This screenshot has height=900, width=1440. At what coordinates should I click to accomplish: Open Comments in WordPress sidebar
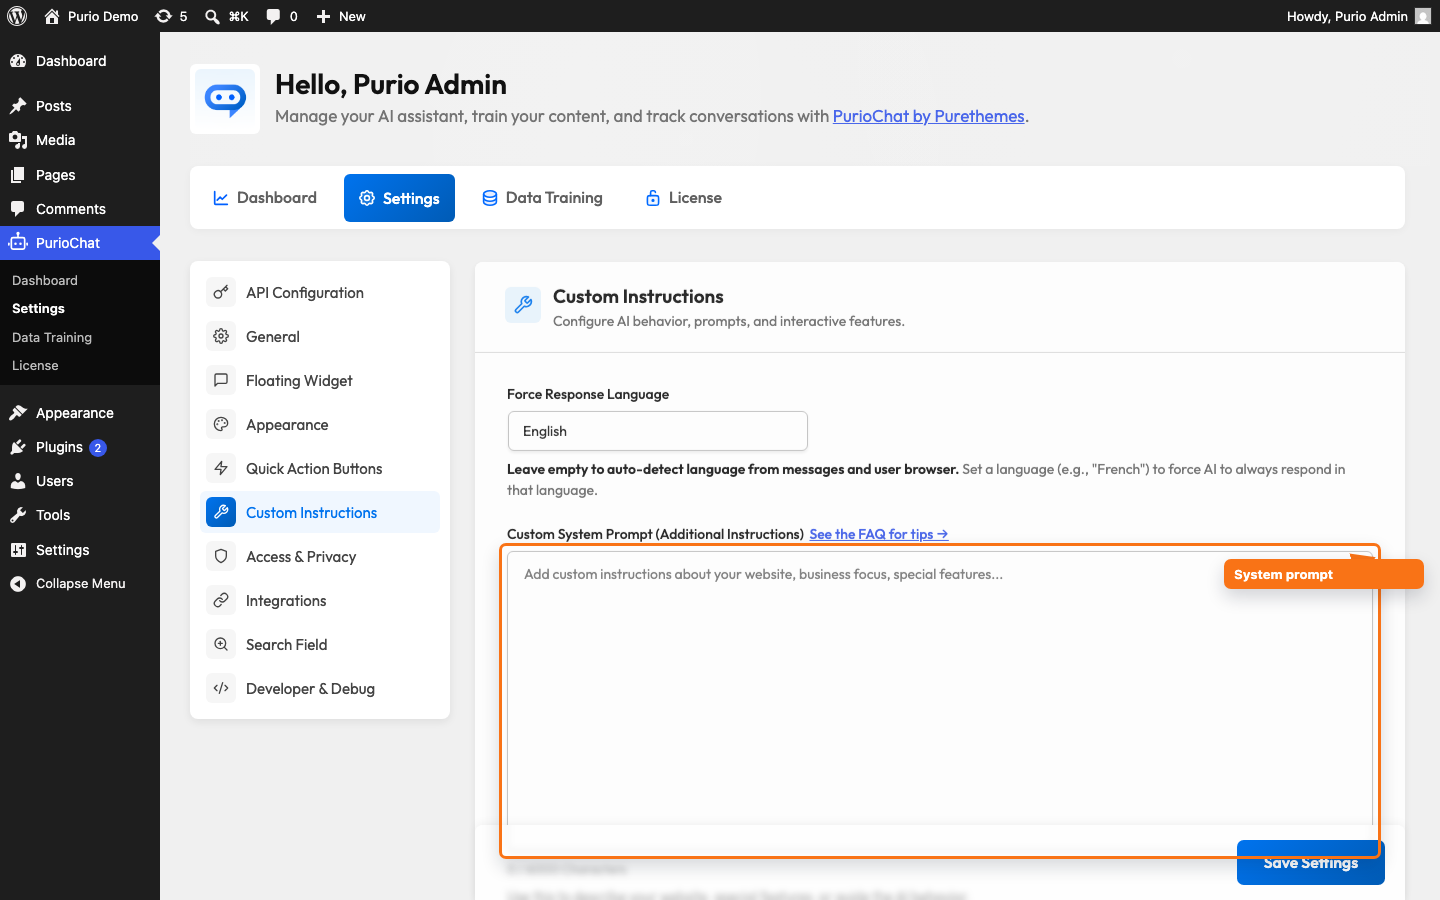pos(80,209)
